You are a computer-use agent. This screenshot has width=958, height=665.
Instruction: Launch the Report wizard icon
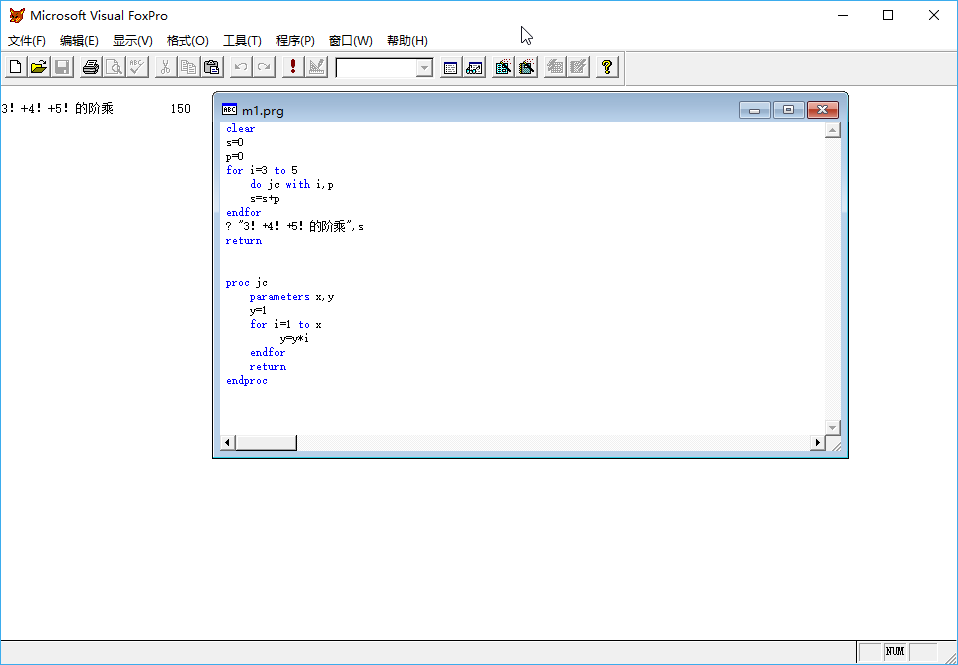(x=527, y=67)
